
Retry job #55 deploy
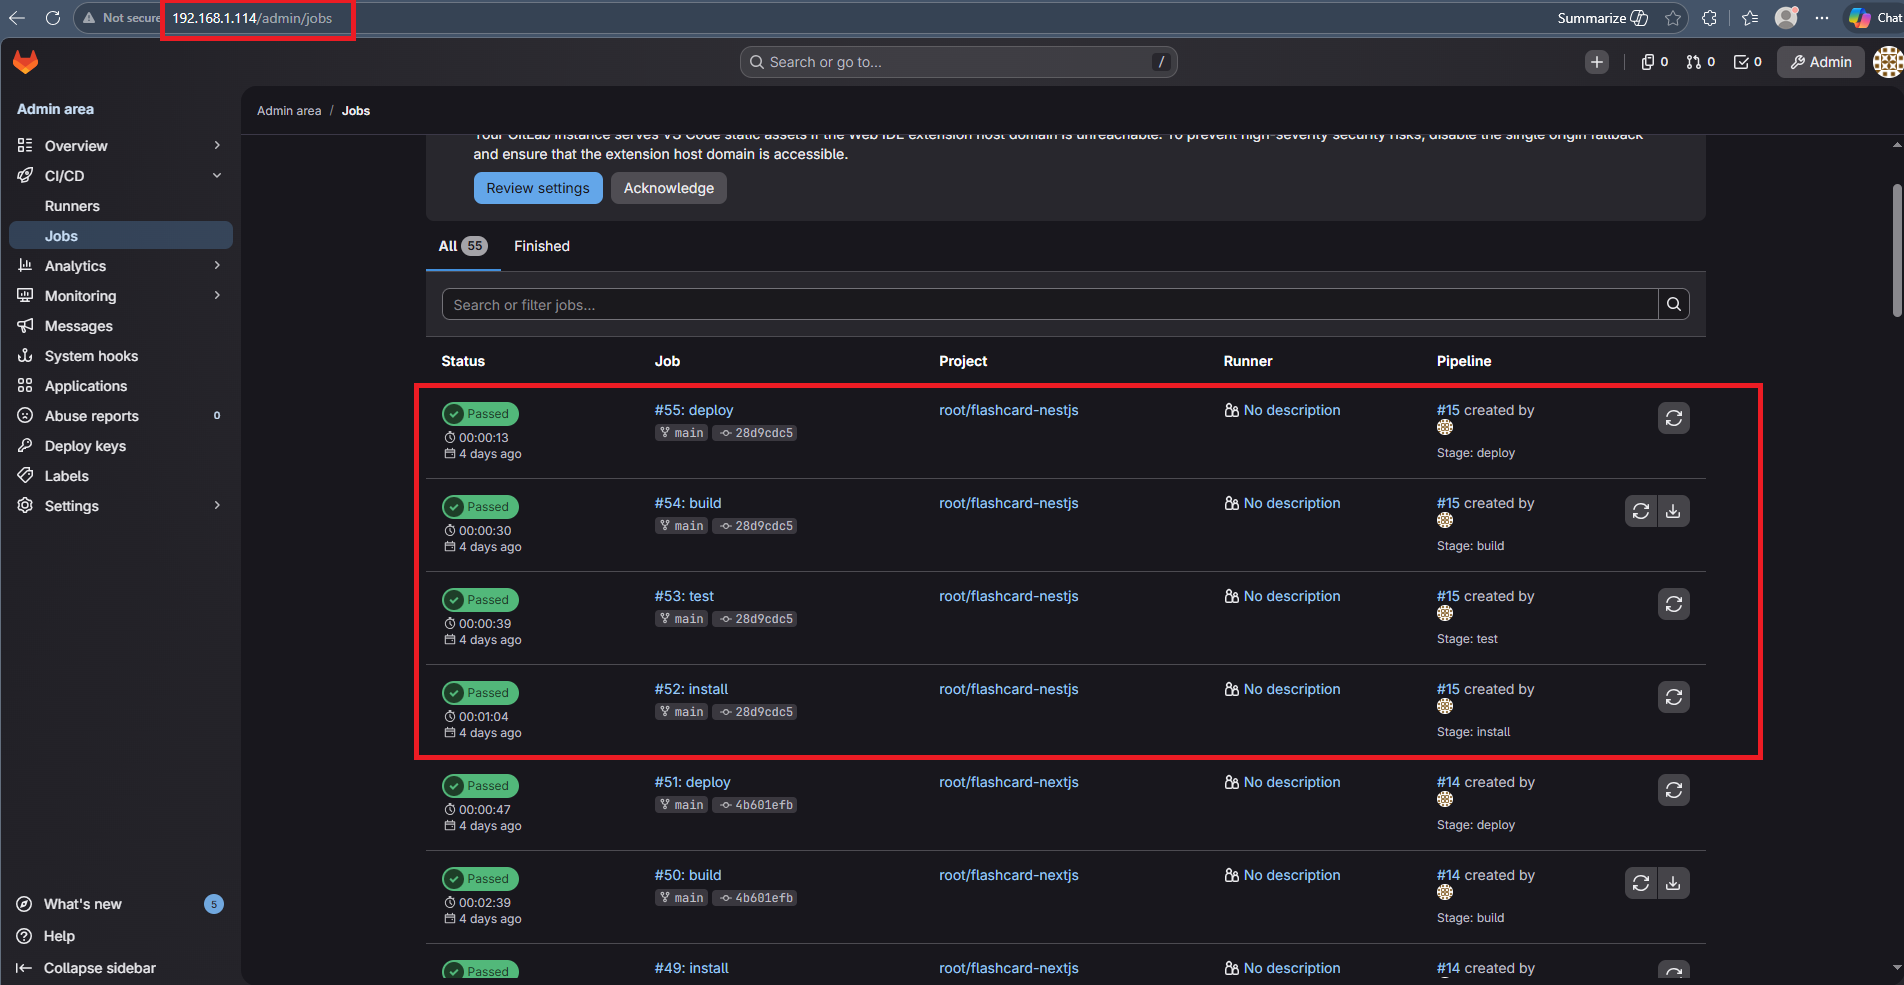pyautogui.click(x=1673, y=418)
